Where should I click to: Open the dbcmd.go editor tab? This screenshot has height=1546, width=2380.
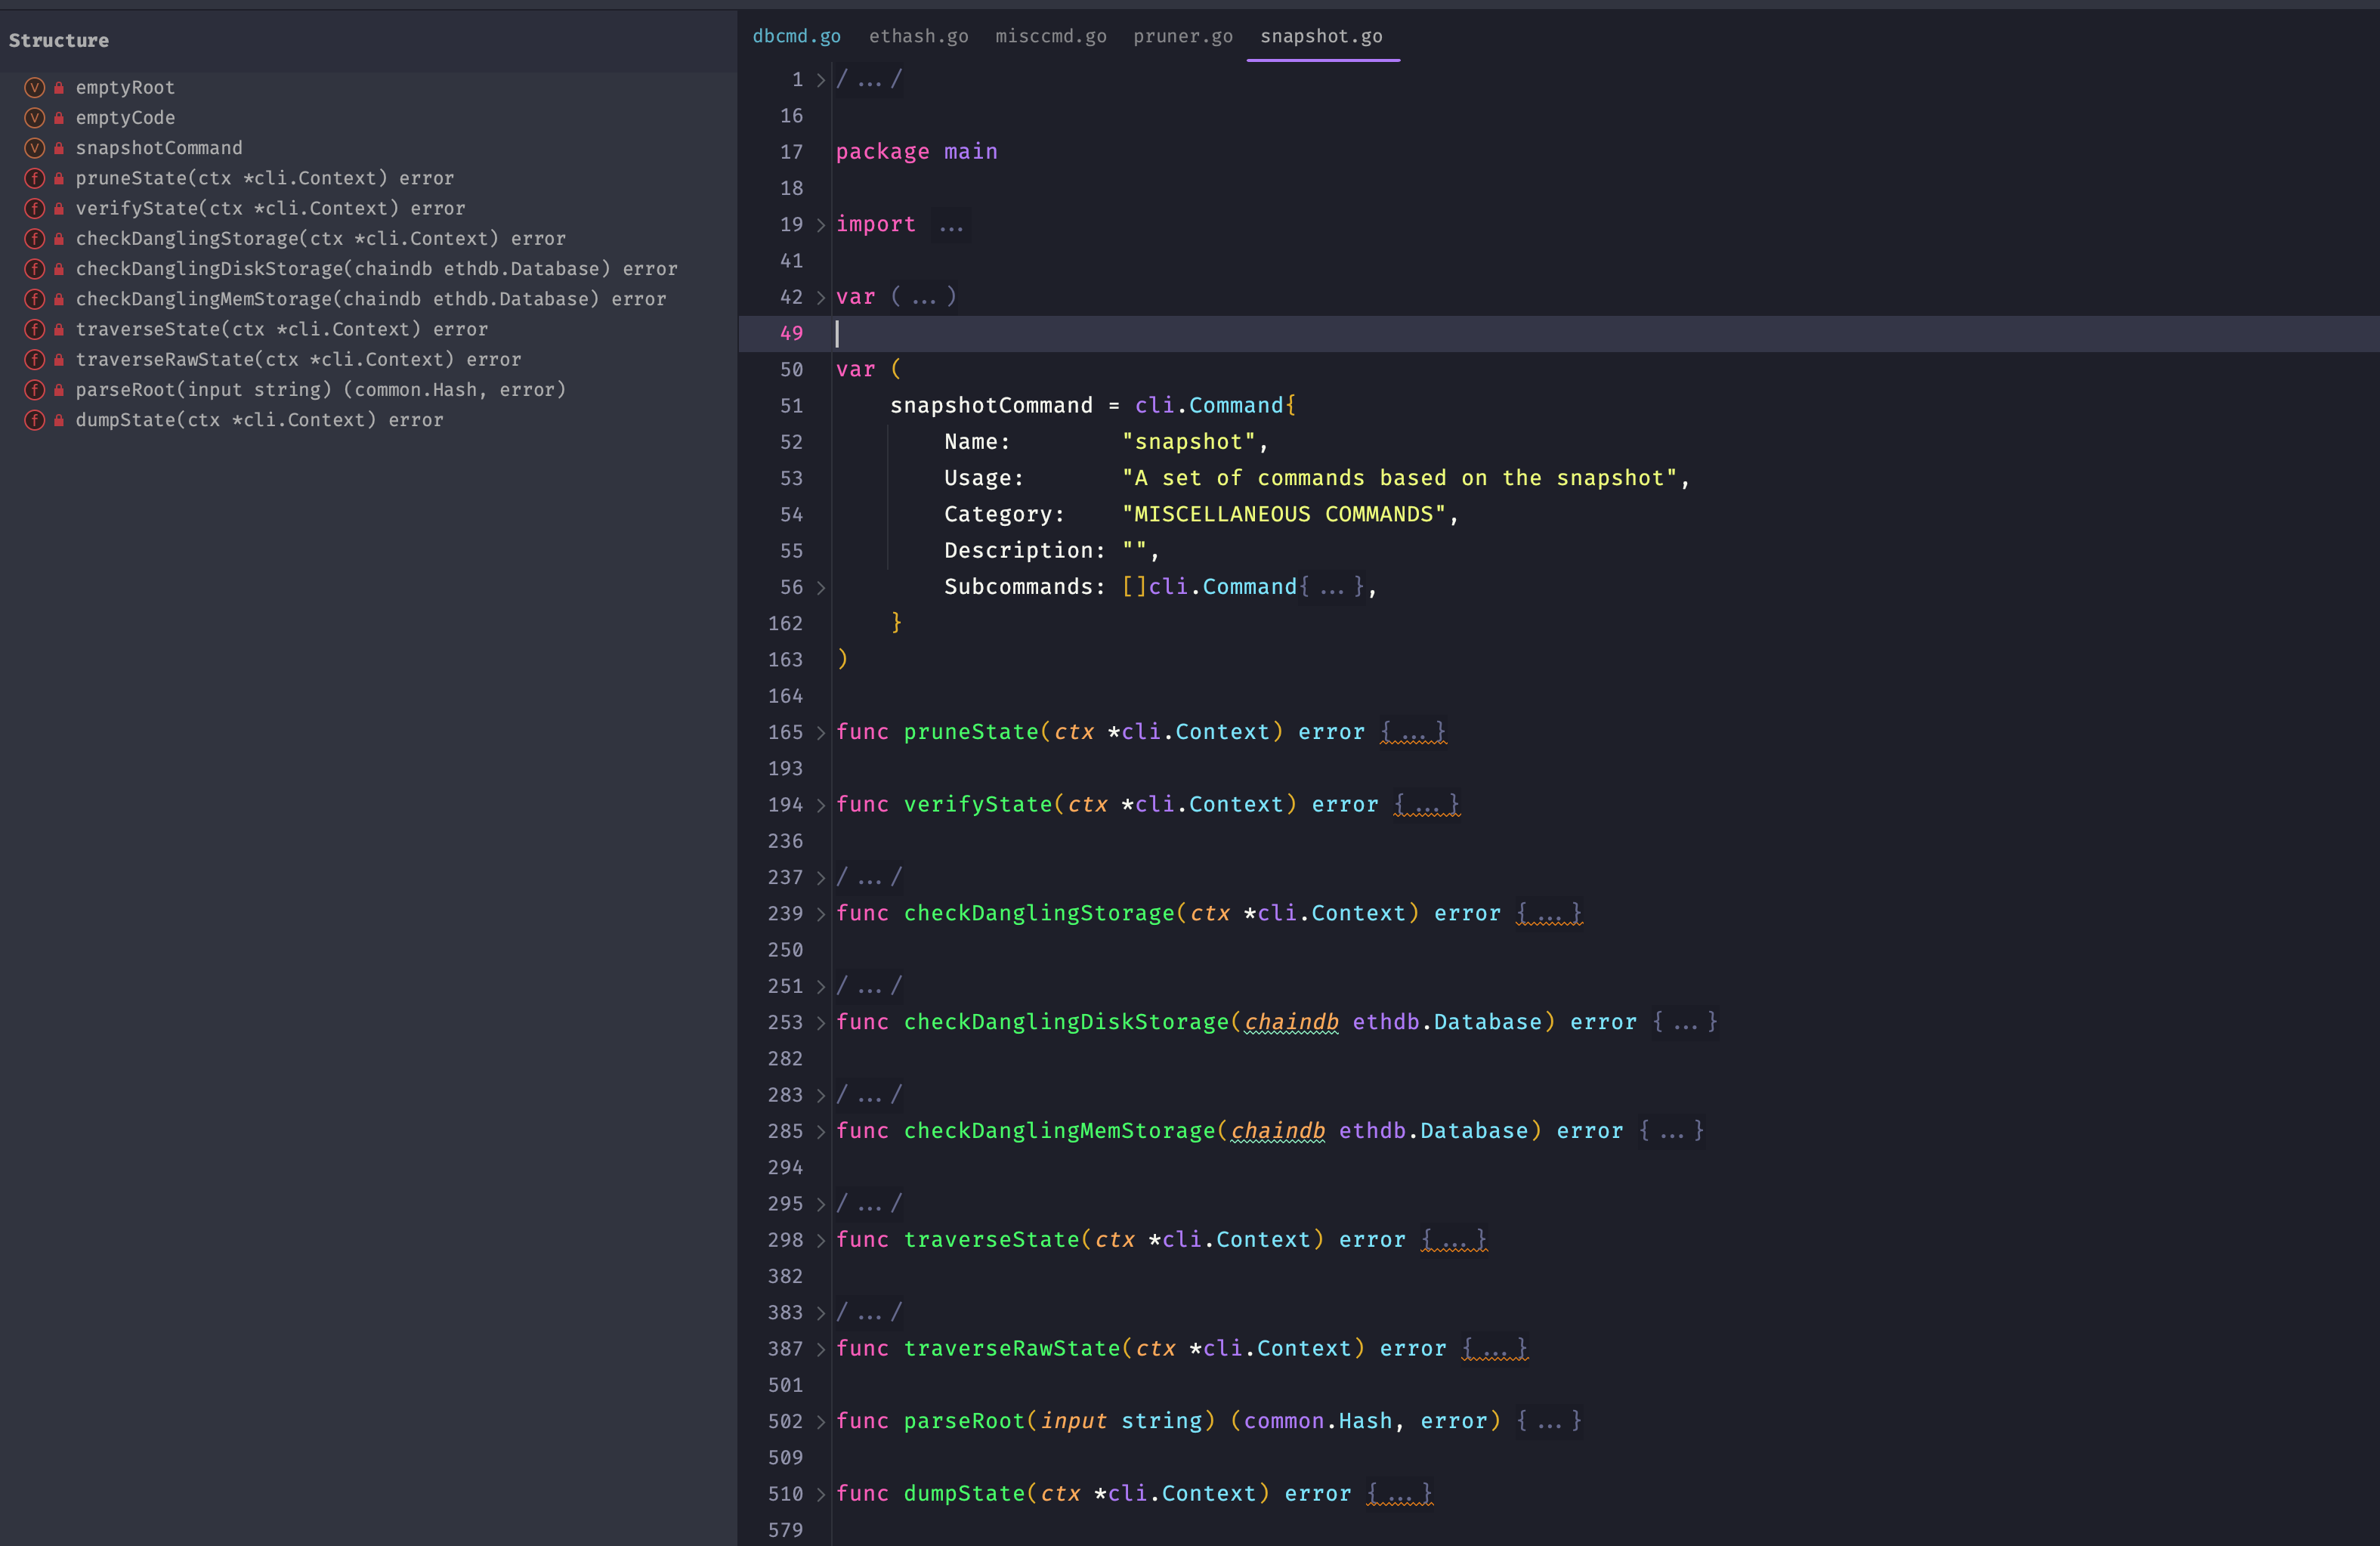point(796,36)
